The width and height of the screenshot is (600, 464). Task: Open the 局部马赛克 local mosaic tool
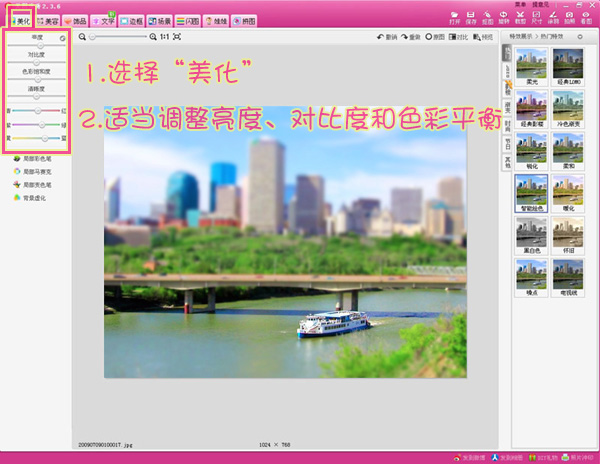35,171
